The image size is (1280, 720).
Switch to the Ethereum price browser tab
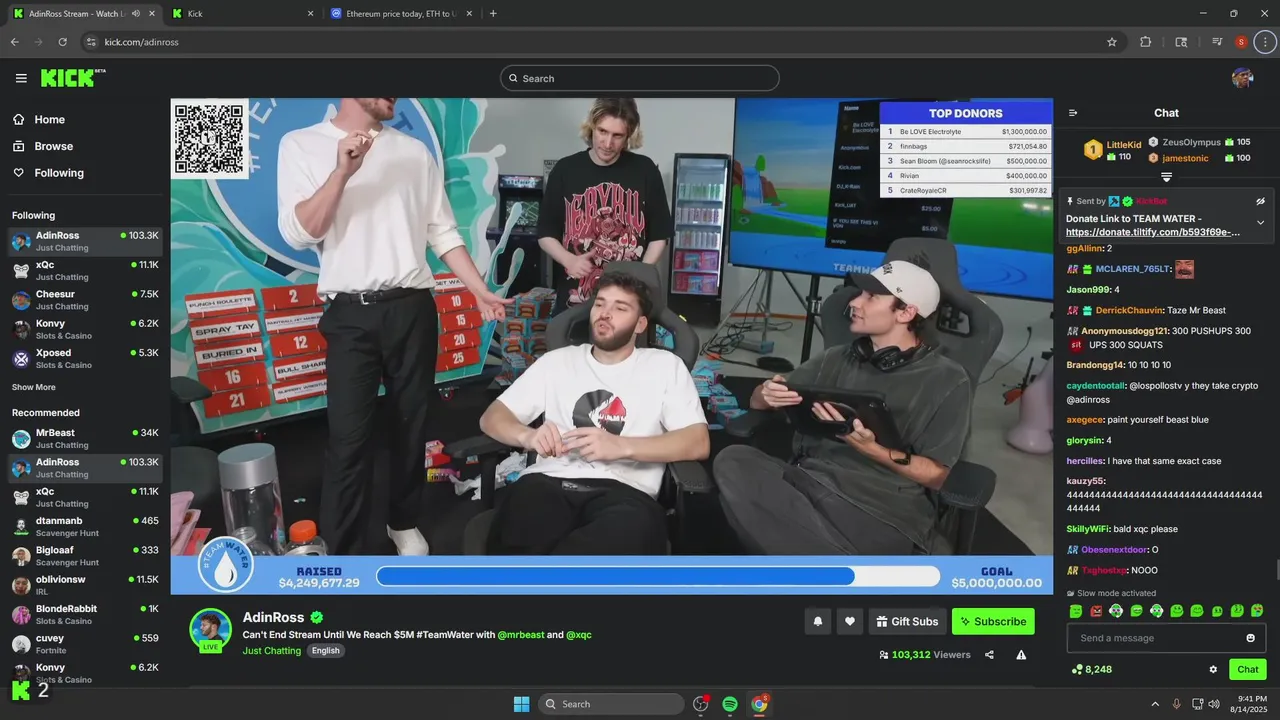click(402, 14)
